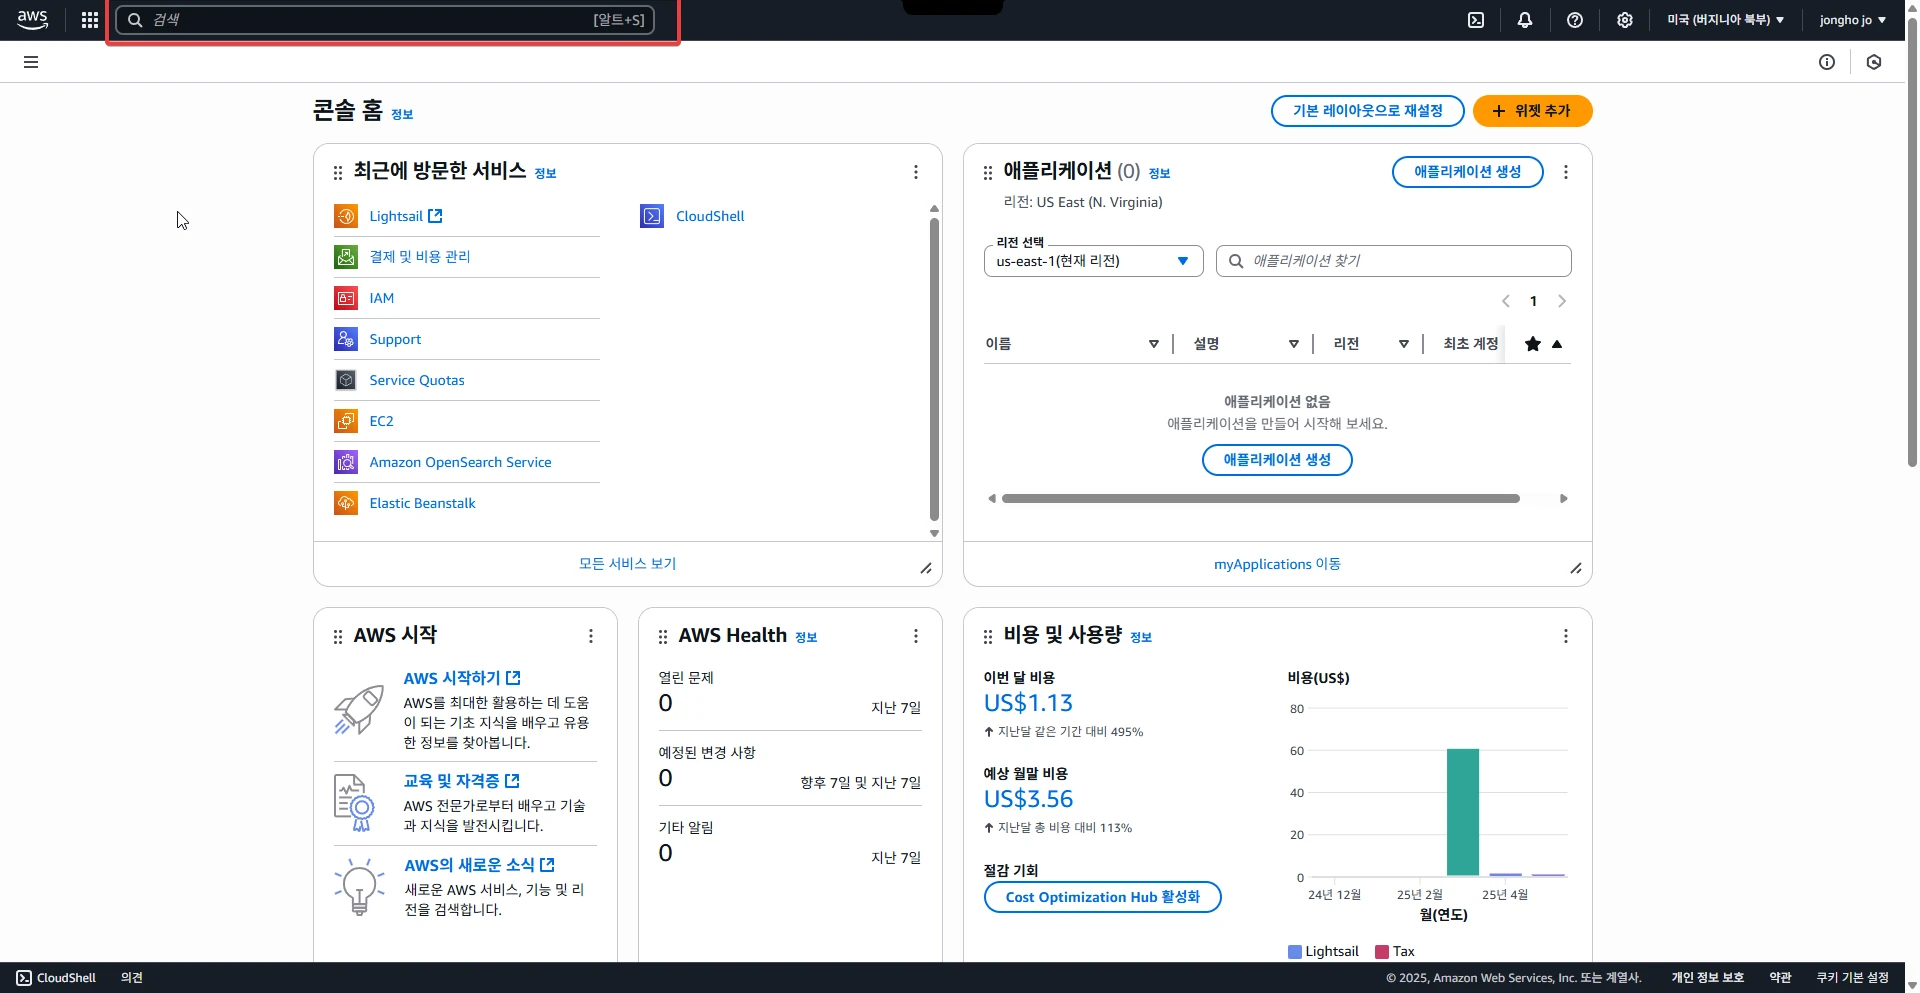Viewport: 1920px width, 993px height.
Task: Click the top 애플리케이션 생성 button
Action: [1467, 172]
